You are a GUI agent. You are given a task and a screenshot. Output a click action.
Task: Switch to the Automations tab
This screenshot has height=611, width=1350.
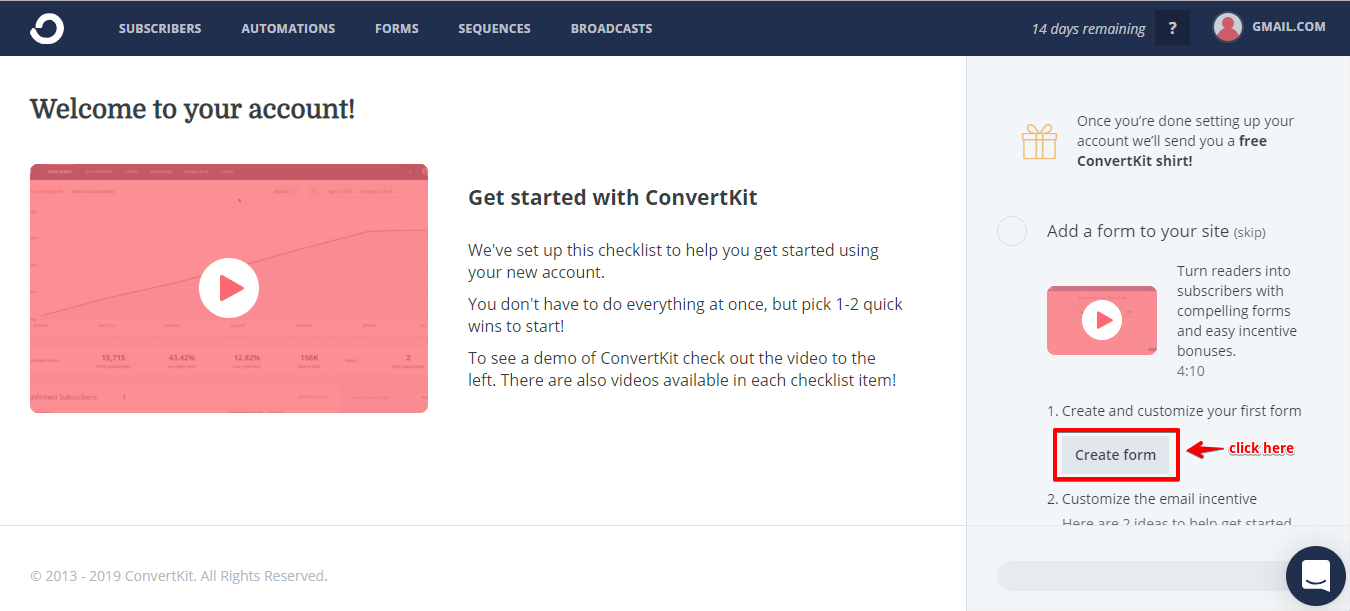click(288, 28)
